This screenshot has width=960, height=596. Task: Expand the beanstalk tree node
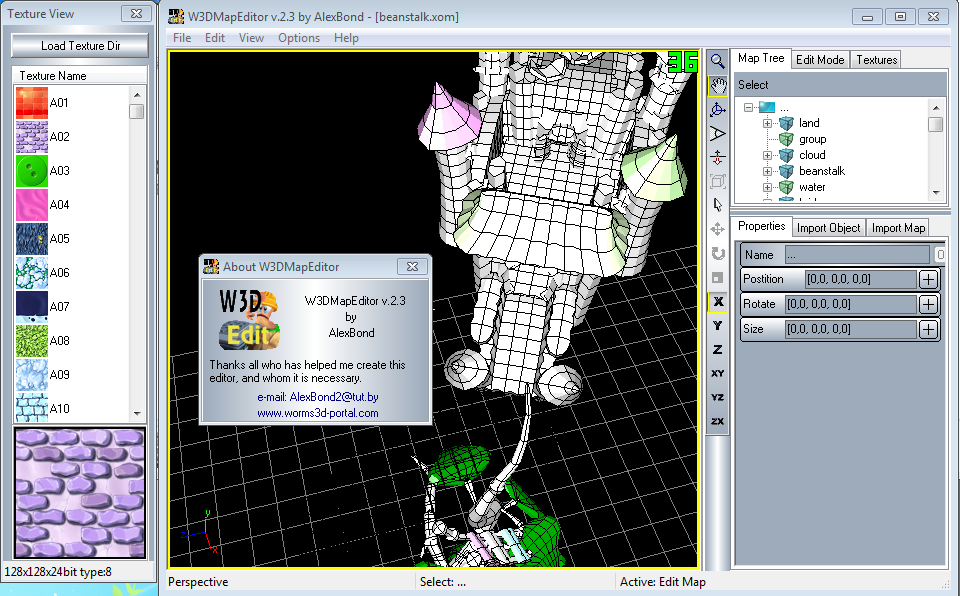pos(768,171)
